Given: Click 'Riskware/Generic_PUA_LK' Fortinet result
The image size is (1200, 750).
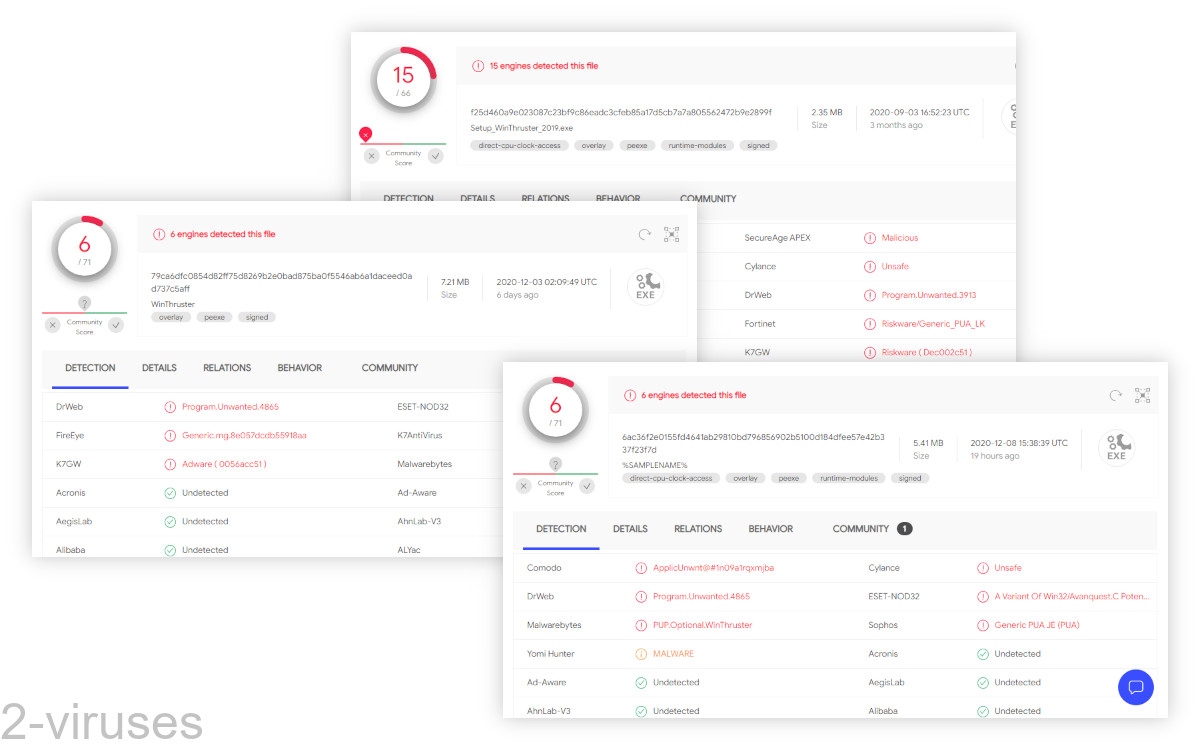Looking at the screenshot, I should pos(933,324).
